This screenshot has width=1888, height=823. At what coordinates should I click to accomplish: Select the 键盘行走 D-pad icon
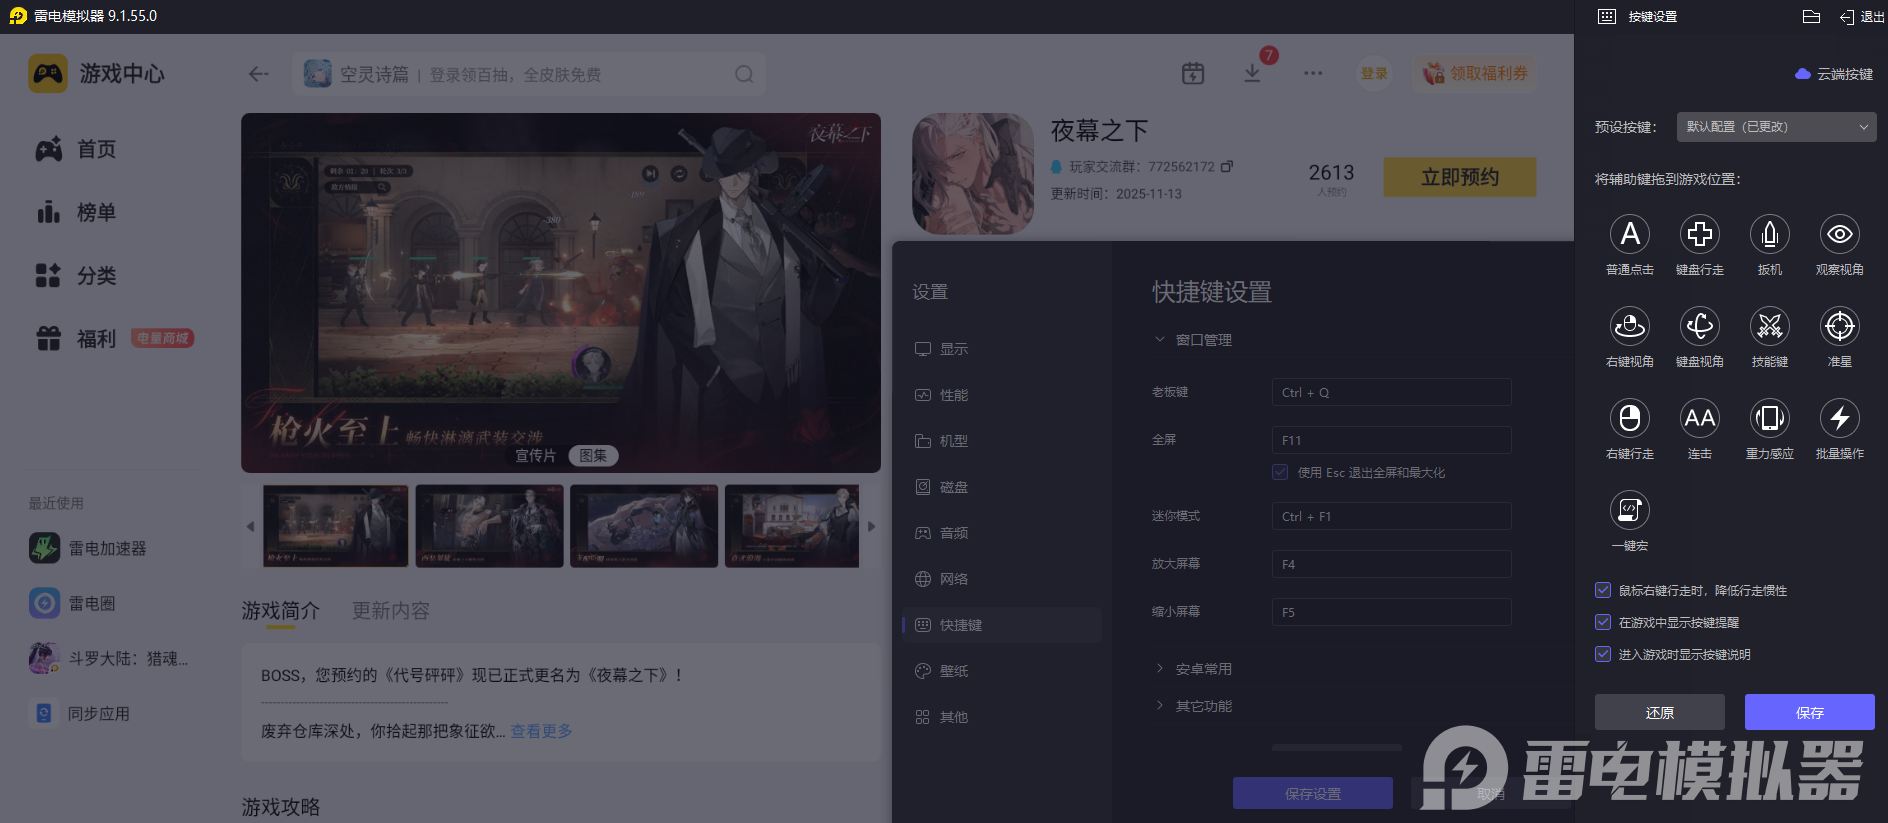point(1699,235)
